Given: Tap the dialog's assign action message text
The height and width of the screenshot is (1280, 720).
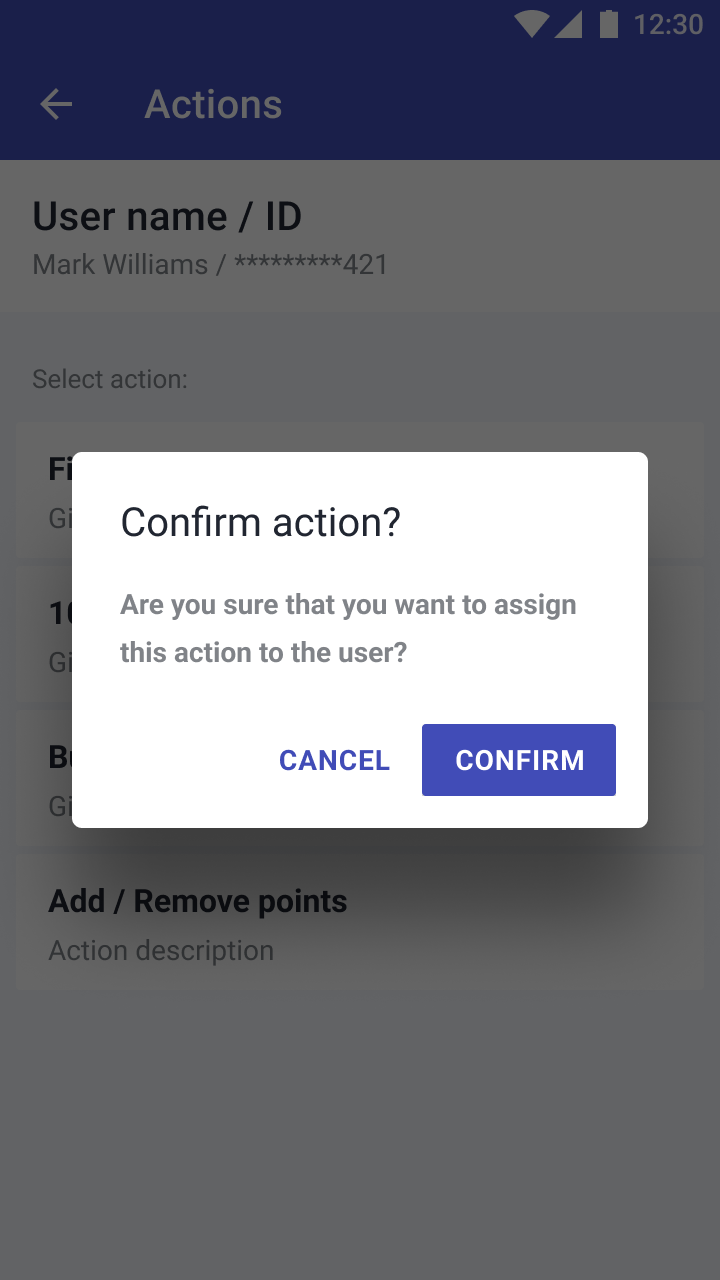Looking at the screenshot, I should [x=348, y=628].
